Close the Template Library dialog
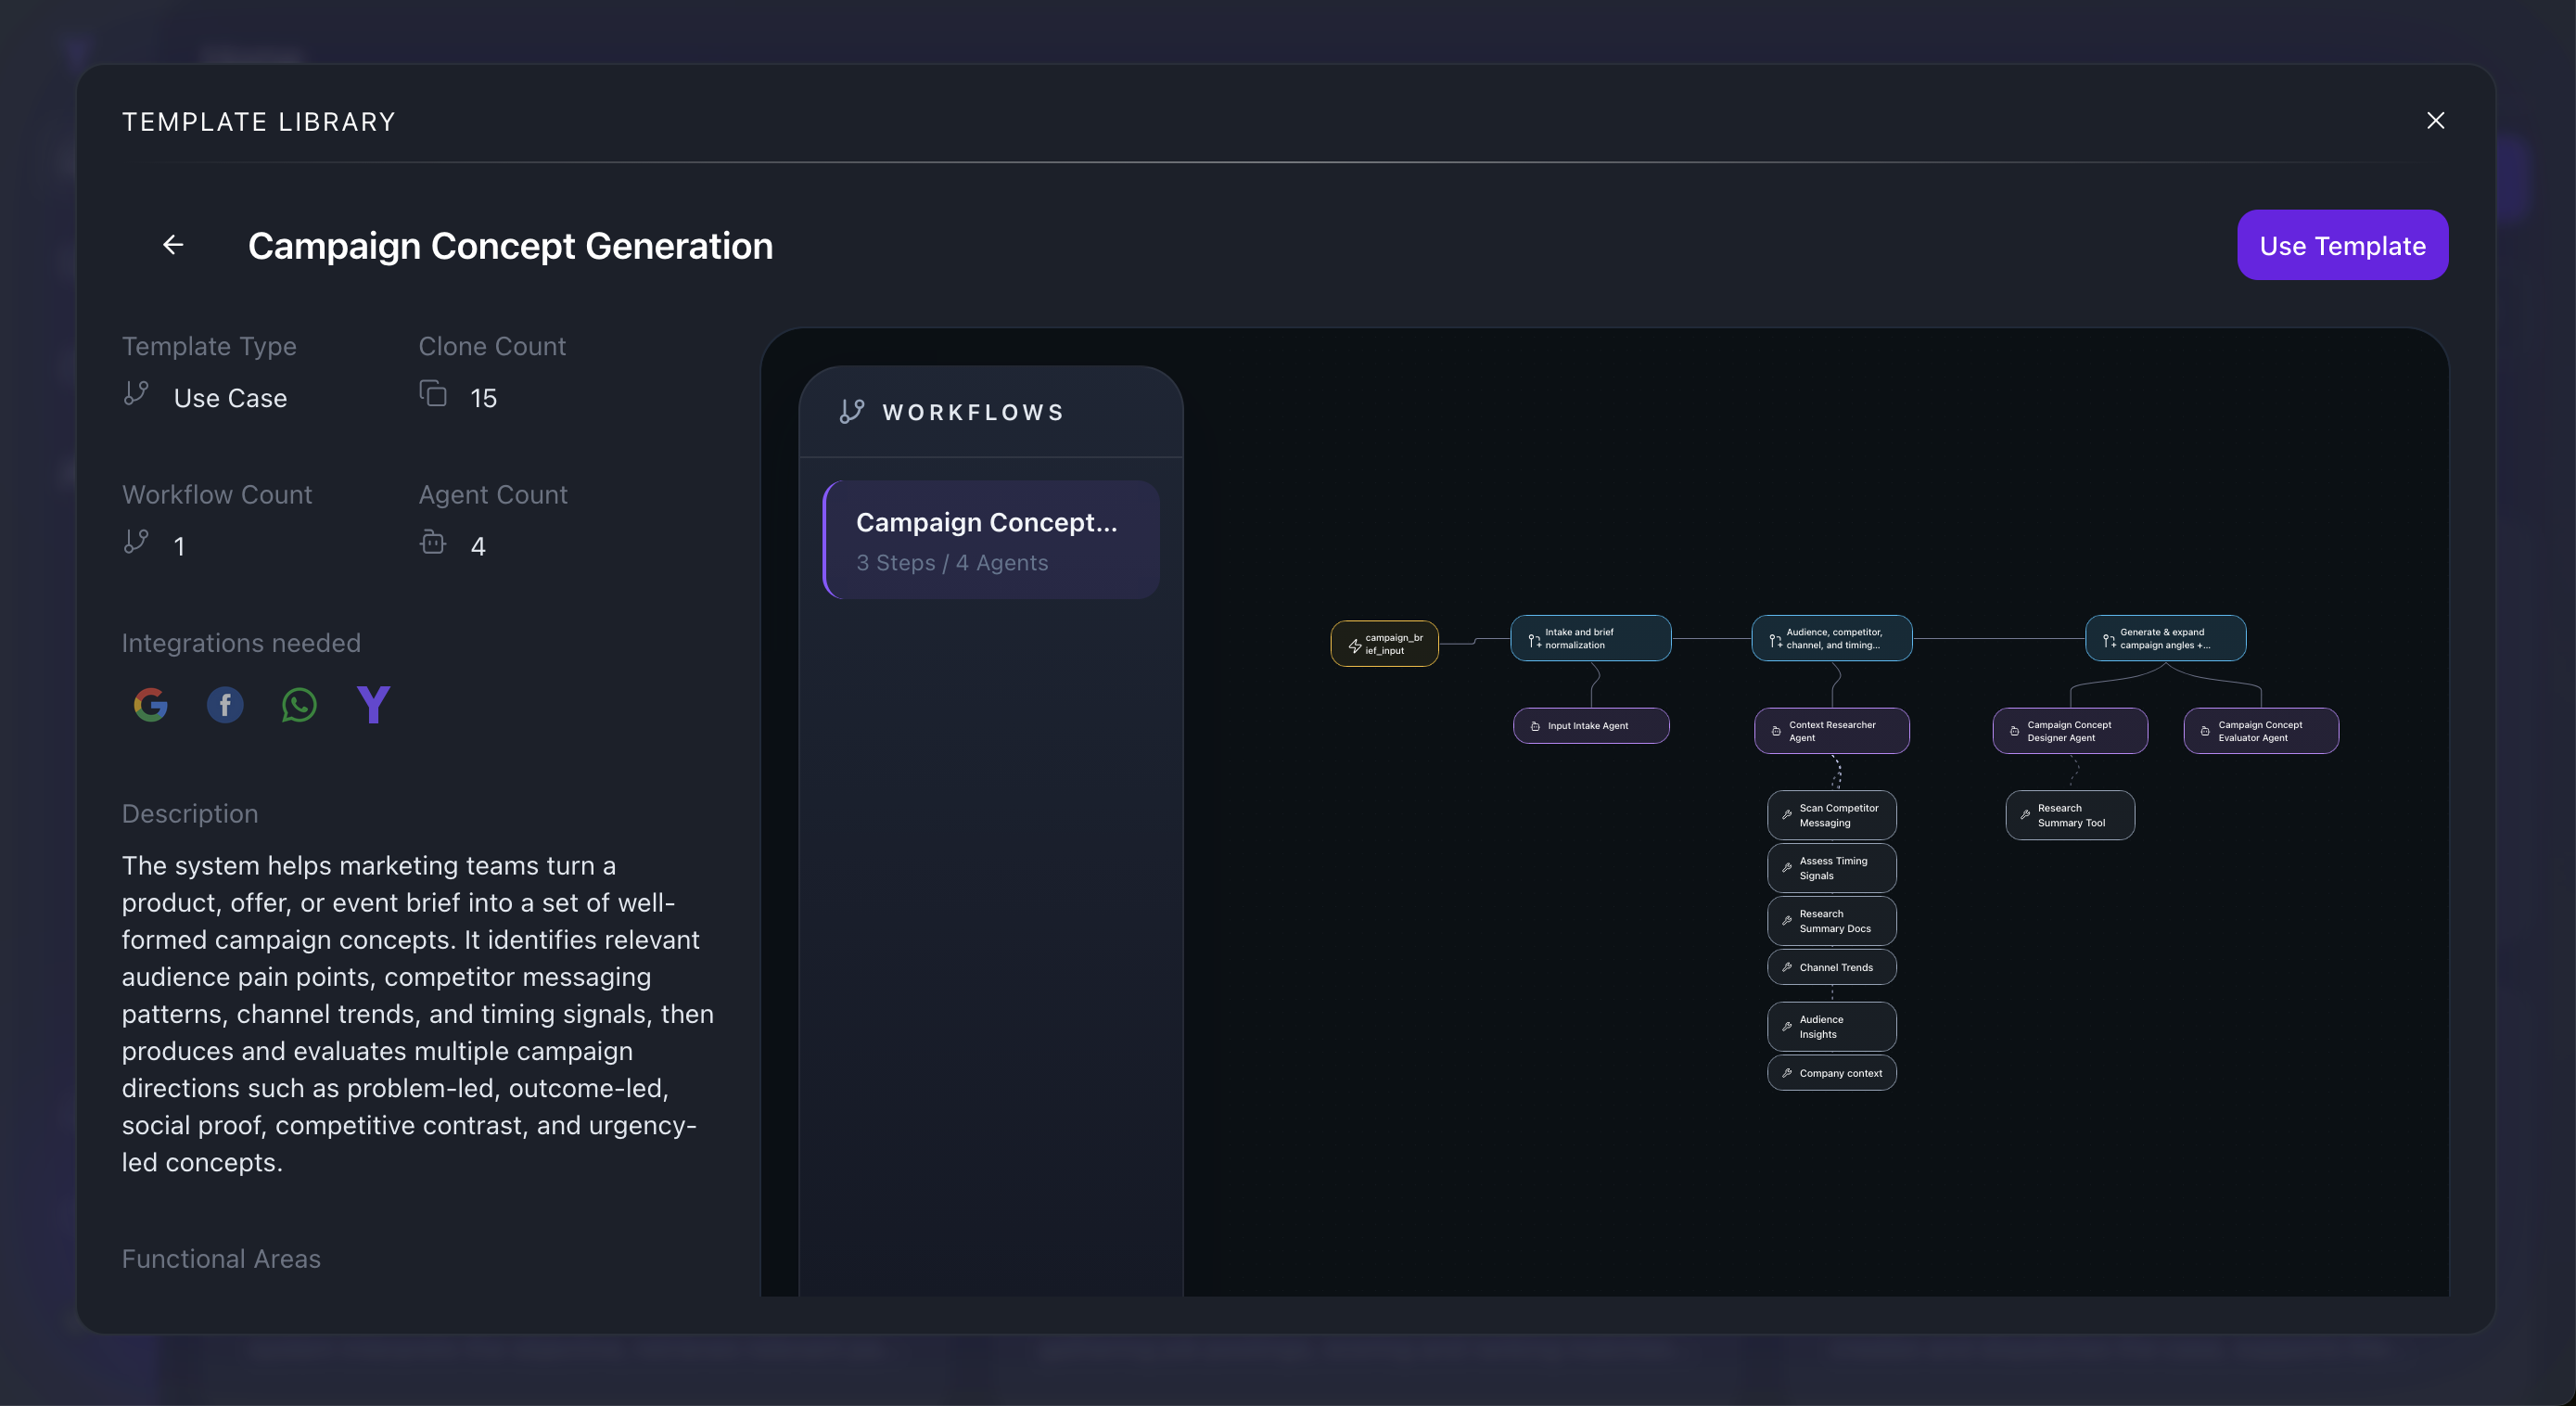The height and width of the screenshot is (1406, 2576). [2435, 121]
